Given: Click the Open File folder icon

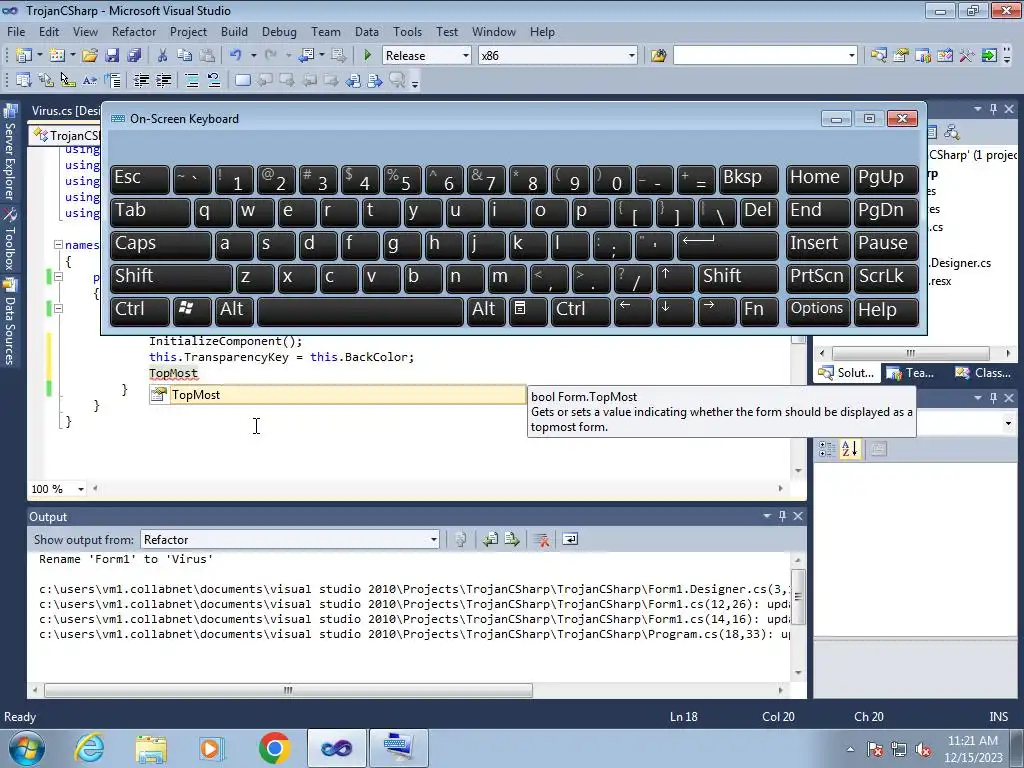Looking at the screenshot, I should click(x=90, y=56).
